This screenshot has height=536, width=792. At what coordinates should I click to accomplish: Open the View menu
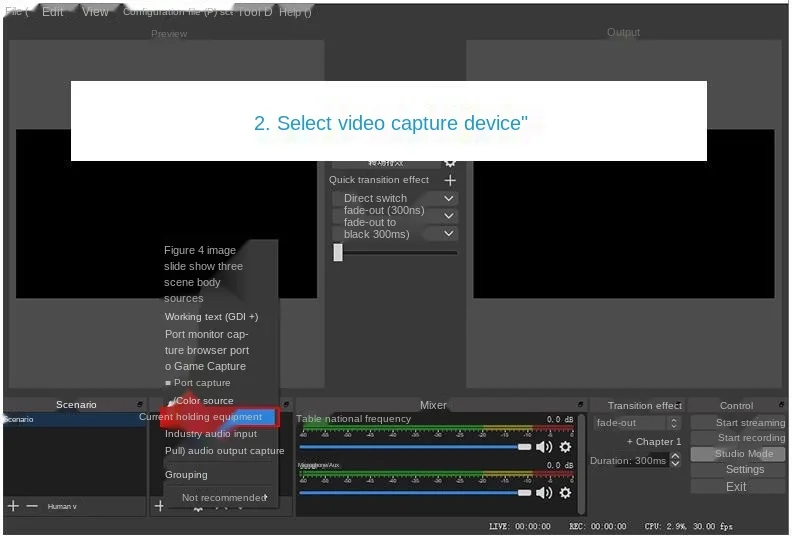[x=95, y=12]
